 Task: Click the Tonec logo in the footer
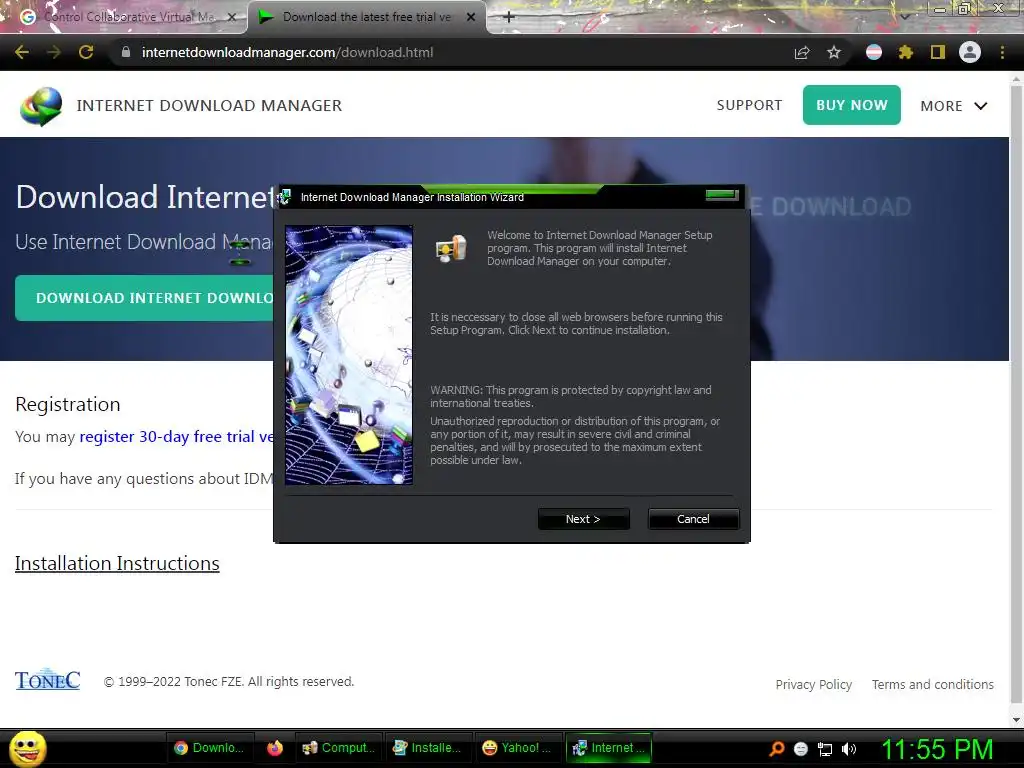pyautogui.click(x=48, y=680)
